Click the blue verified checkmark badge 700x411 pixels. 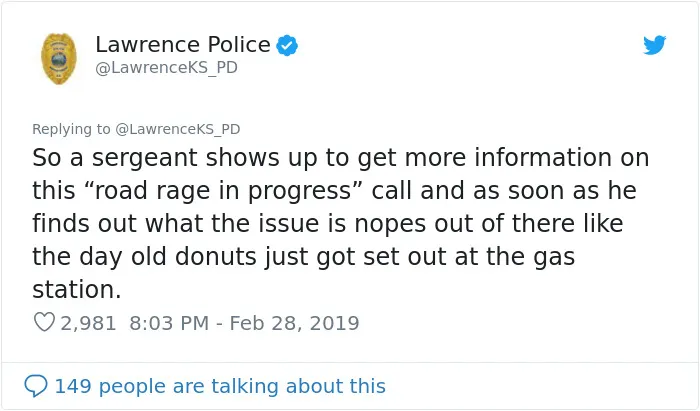click(287, 45)
